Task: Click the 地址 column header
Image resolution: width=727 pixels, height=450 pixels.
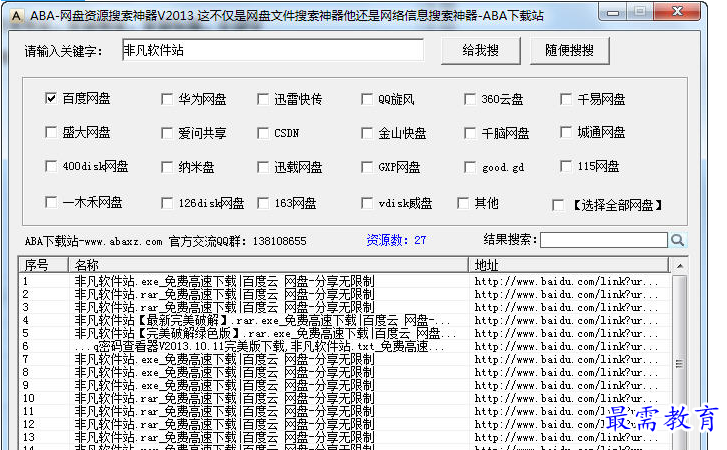Action: (x=568, y=265)
